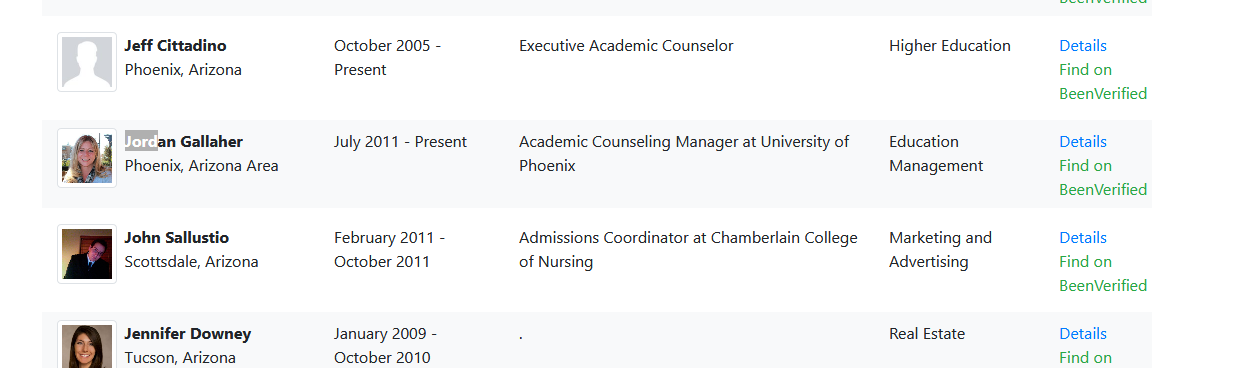Click the name John Sallustio
This screenshot has height=368, width=1234.
point(176,238)
